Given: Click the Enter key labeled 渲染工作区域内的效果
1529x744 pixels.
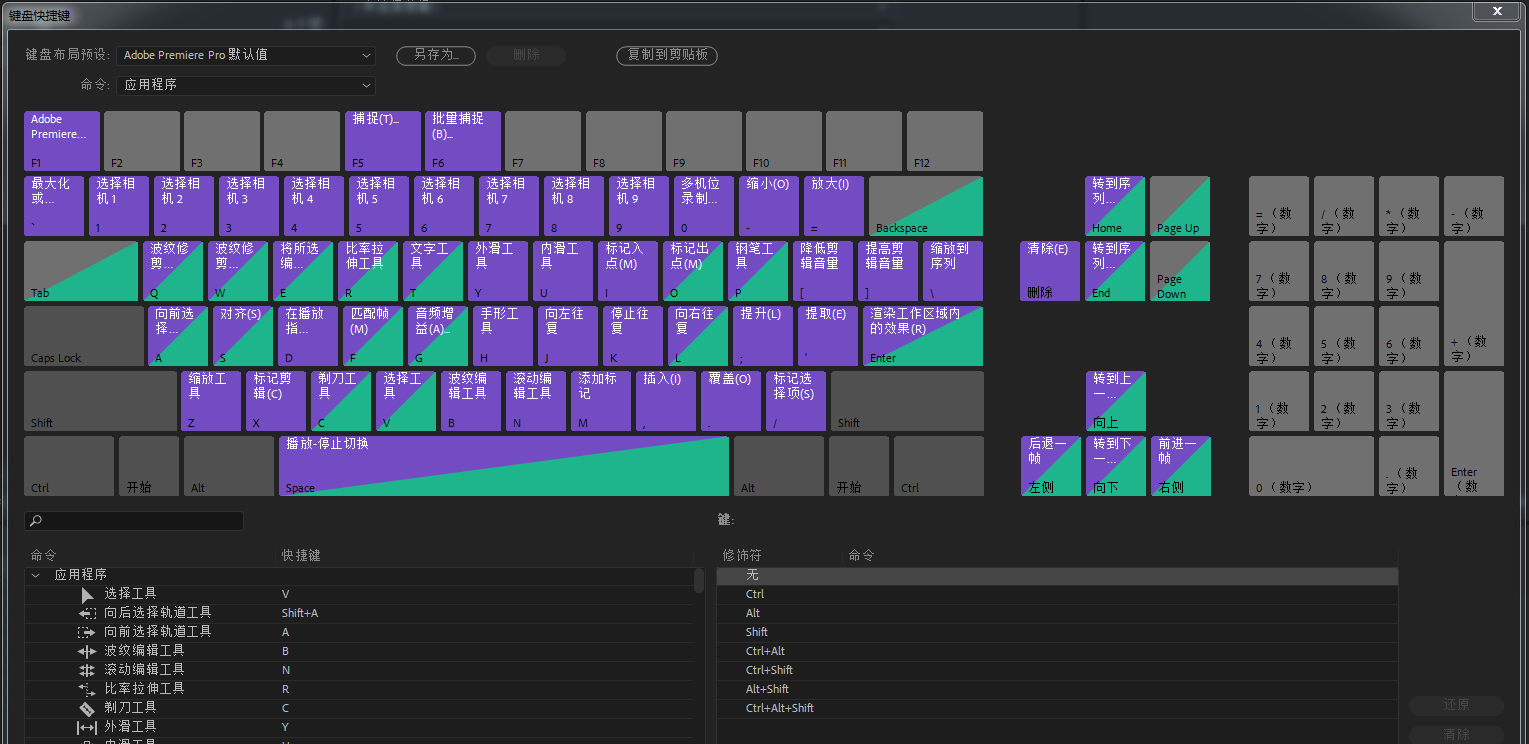Looking at the screenshot, I should pos(922,336).
